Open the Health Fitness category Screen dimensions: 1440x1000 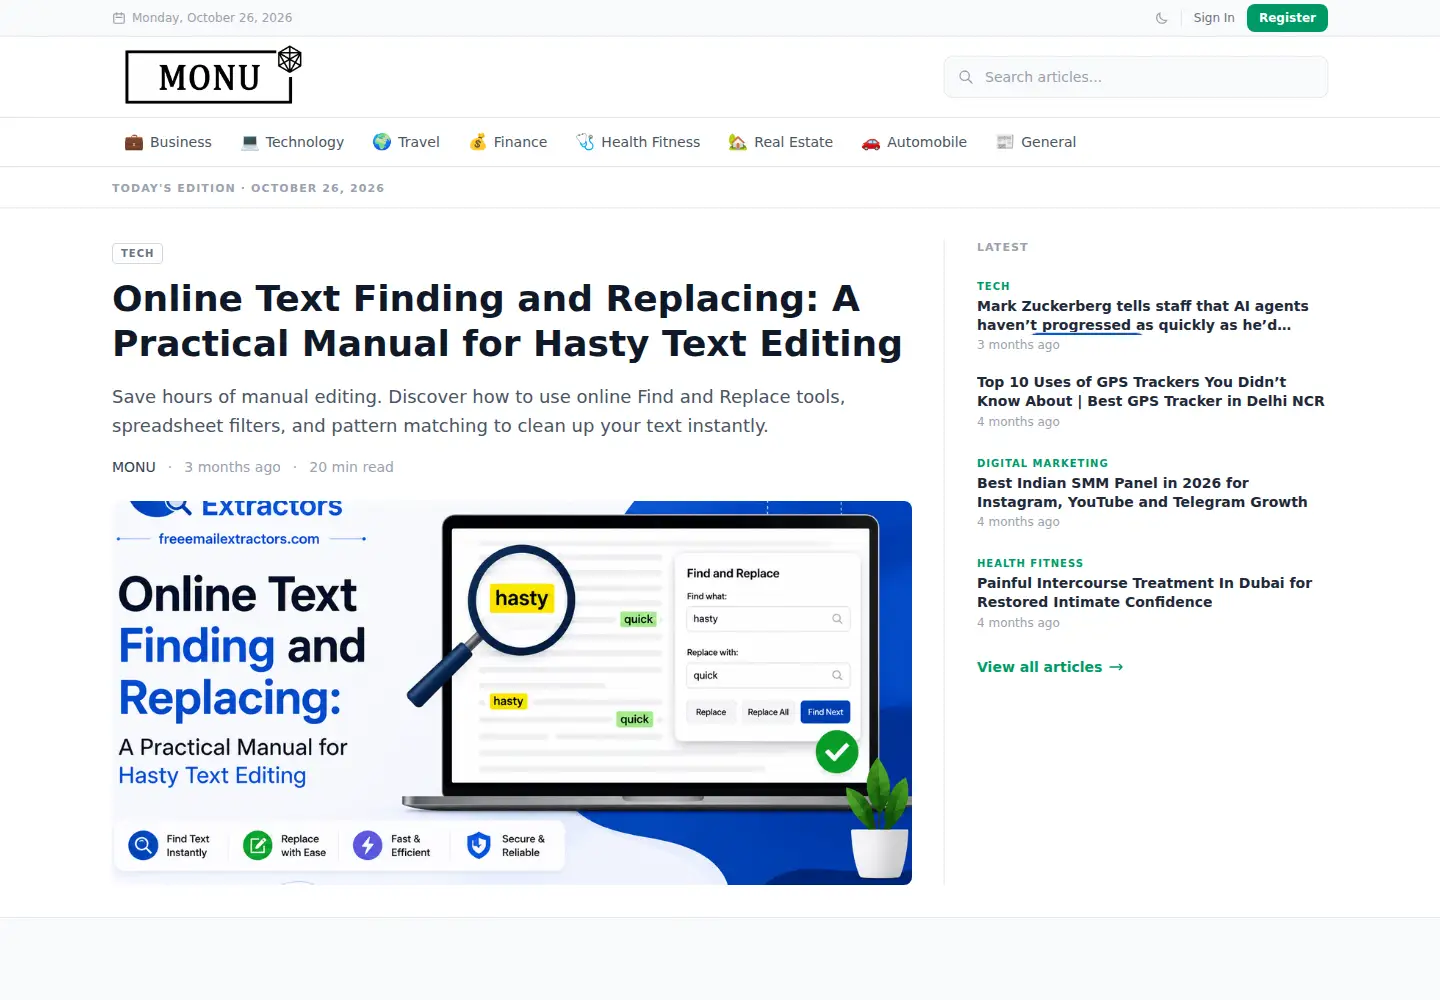[x=638, y=142]
